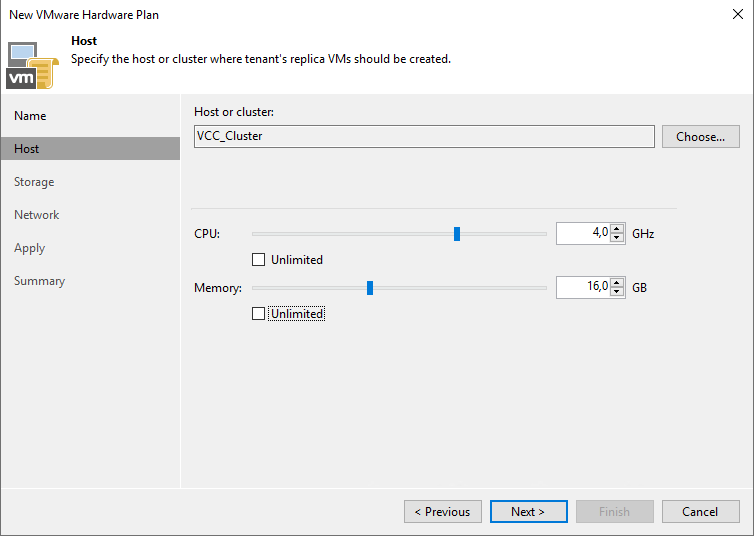Switch to the Network wizard step

coord(37,215)
